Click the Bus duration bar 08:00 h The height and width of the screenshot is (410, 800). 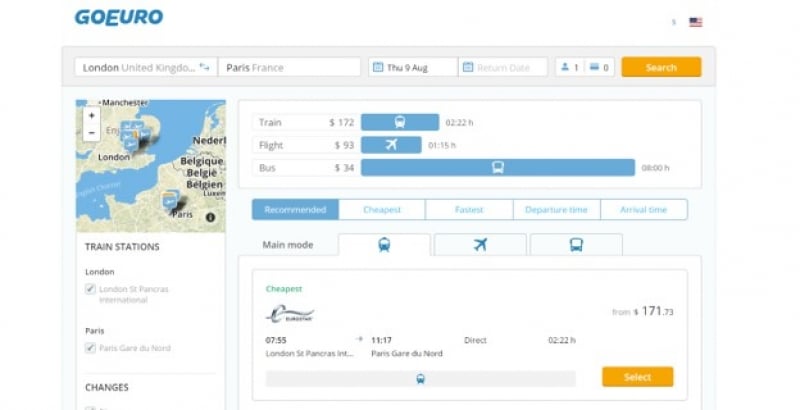click(x=498, y=167)
